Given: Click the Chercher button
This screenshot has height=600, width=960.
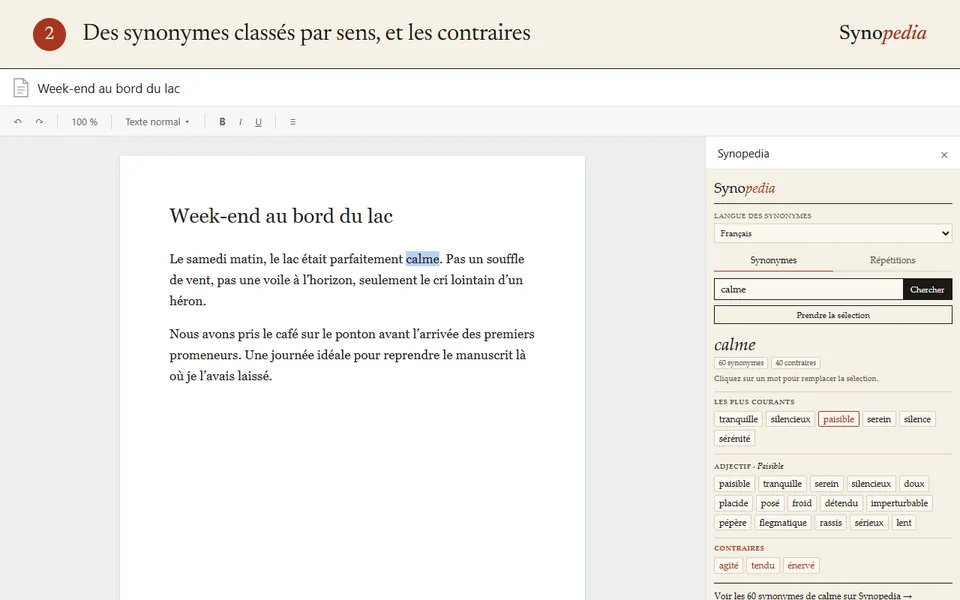Looking at the screenshot, I should [x=927, y=290].
